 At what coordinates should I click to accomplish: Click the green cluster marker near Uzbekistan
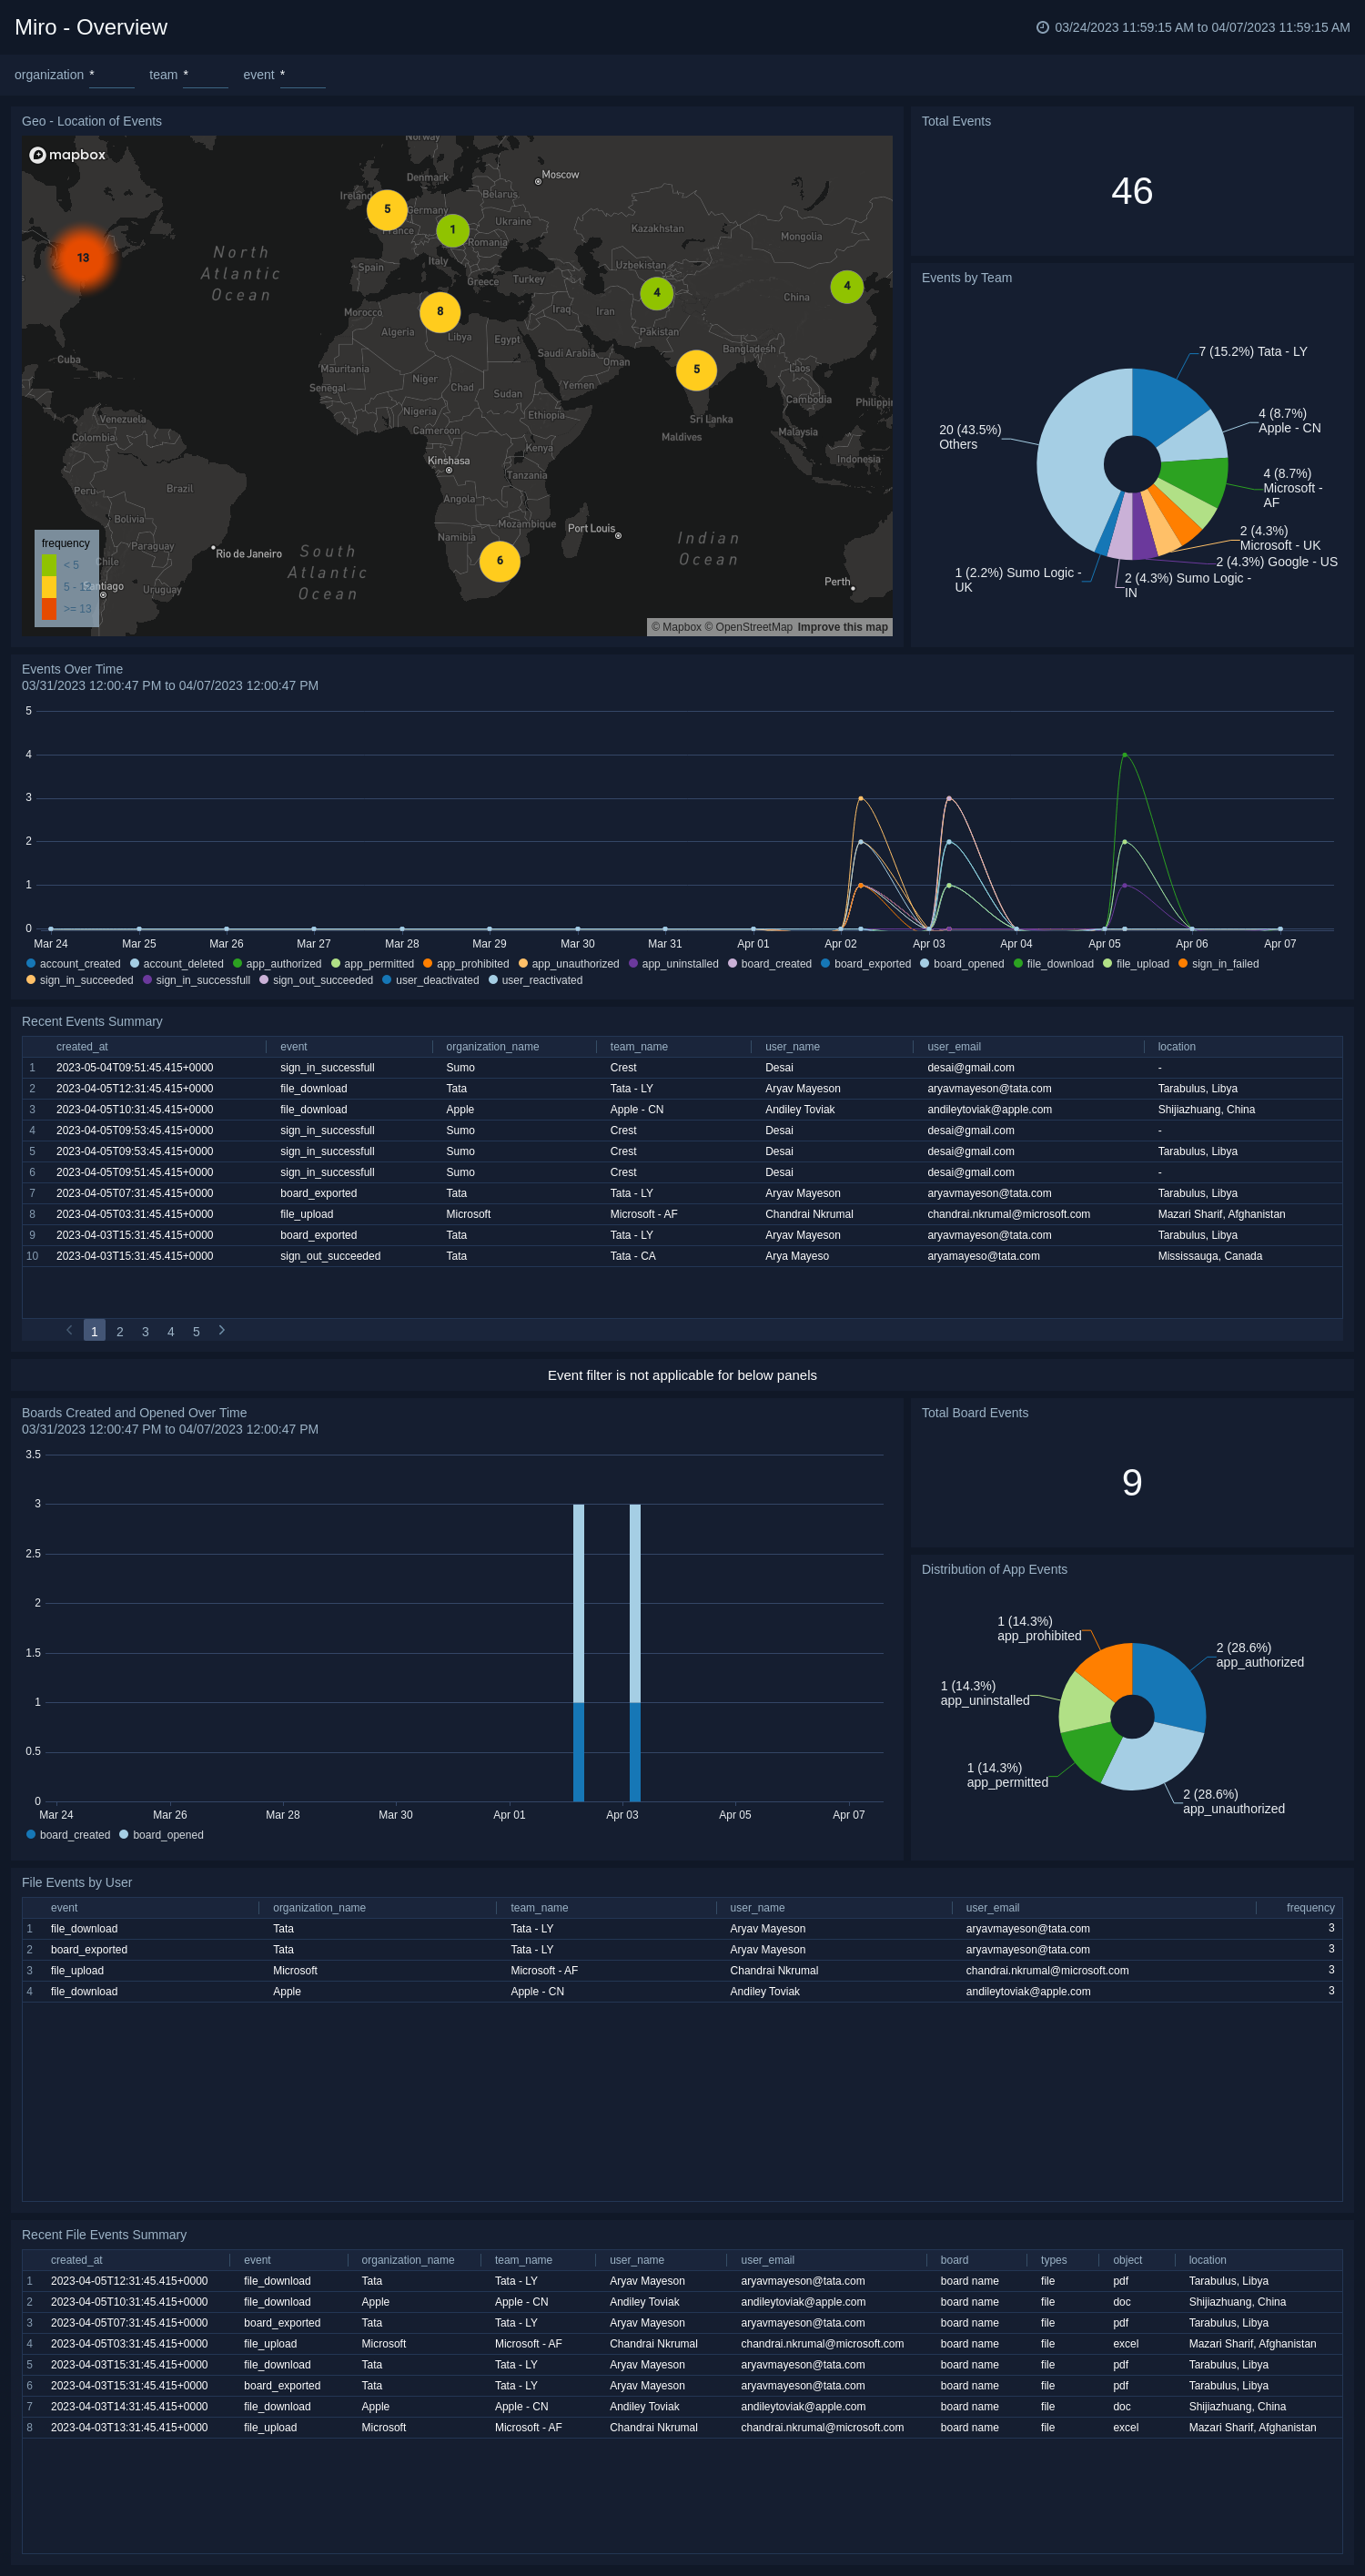(x=657, y=293)
